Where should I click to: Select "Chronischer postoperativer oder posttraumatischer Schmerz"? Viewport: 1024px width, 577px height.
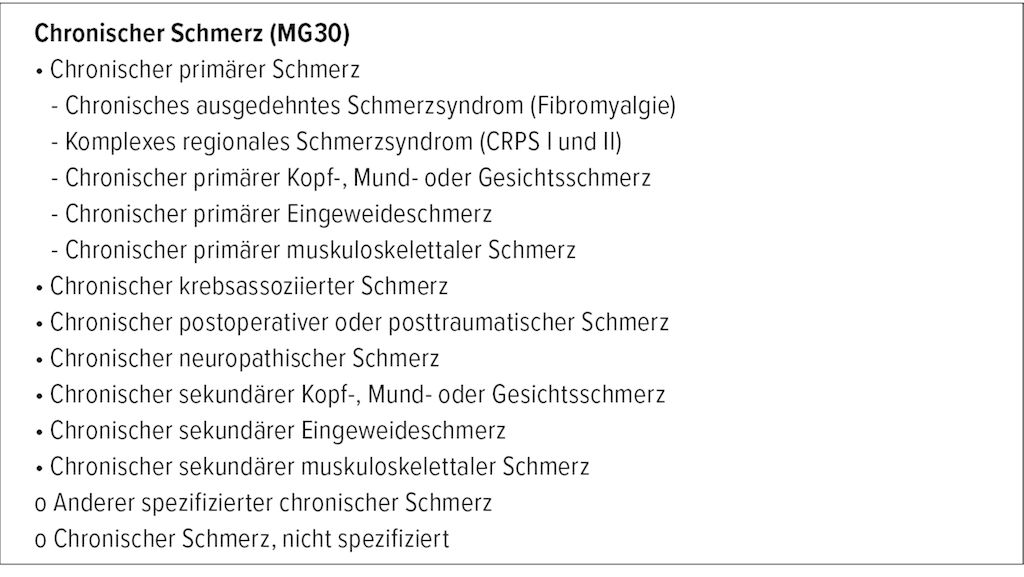pos(359,323)
